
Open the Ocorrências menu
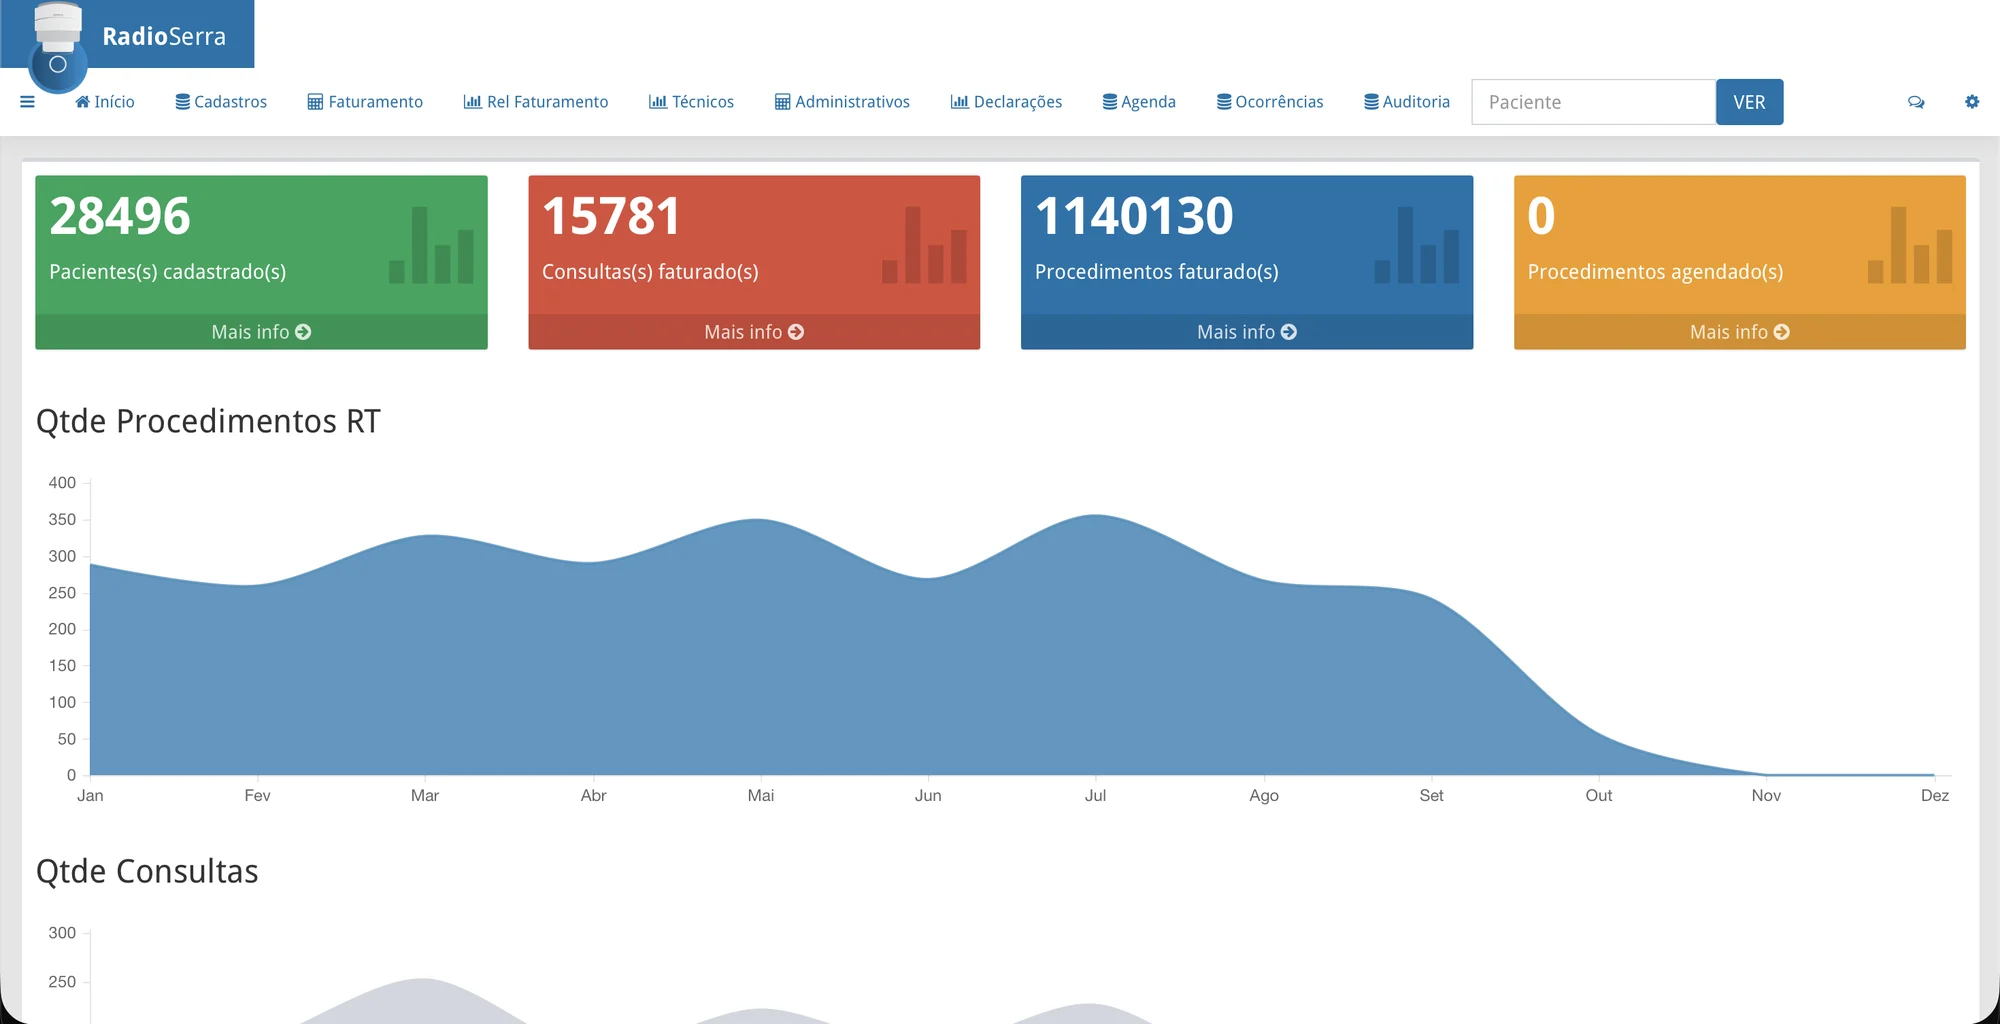(1270, 102)
